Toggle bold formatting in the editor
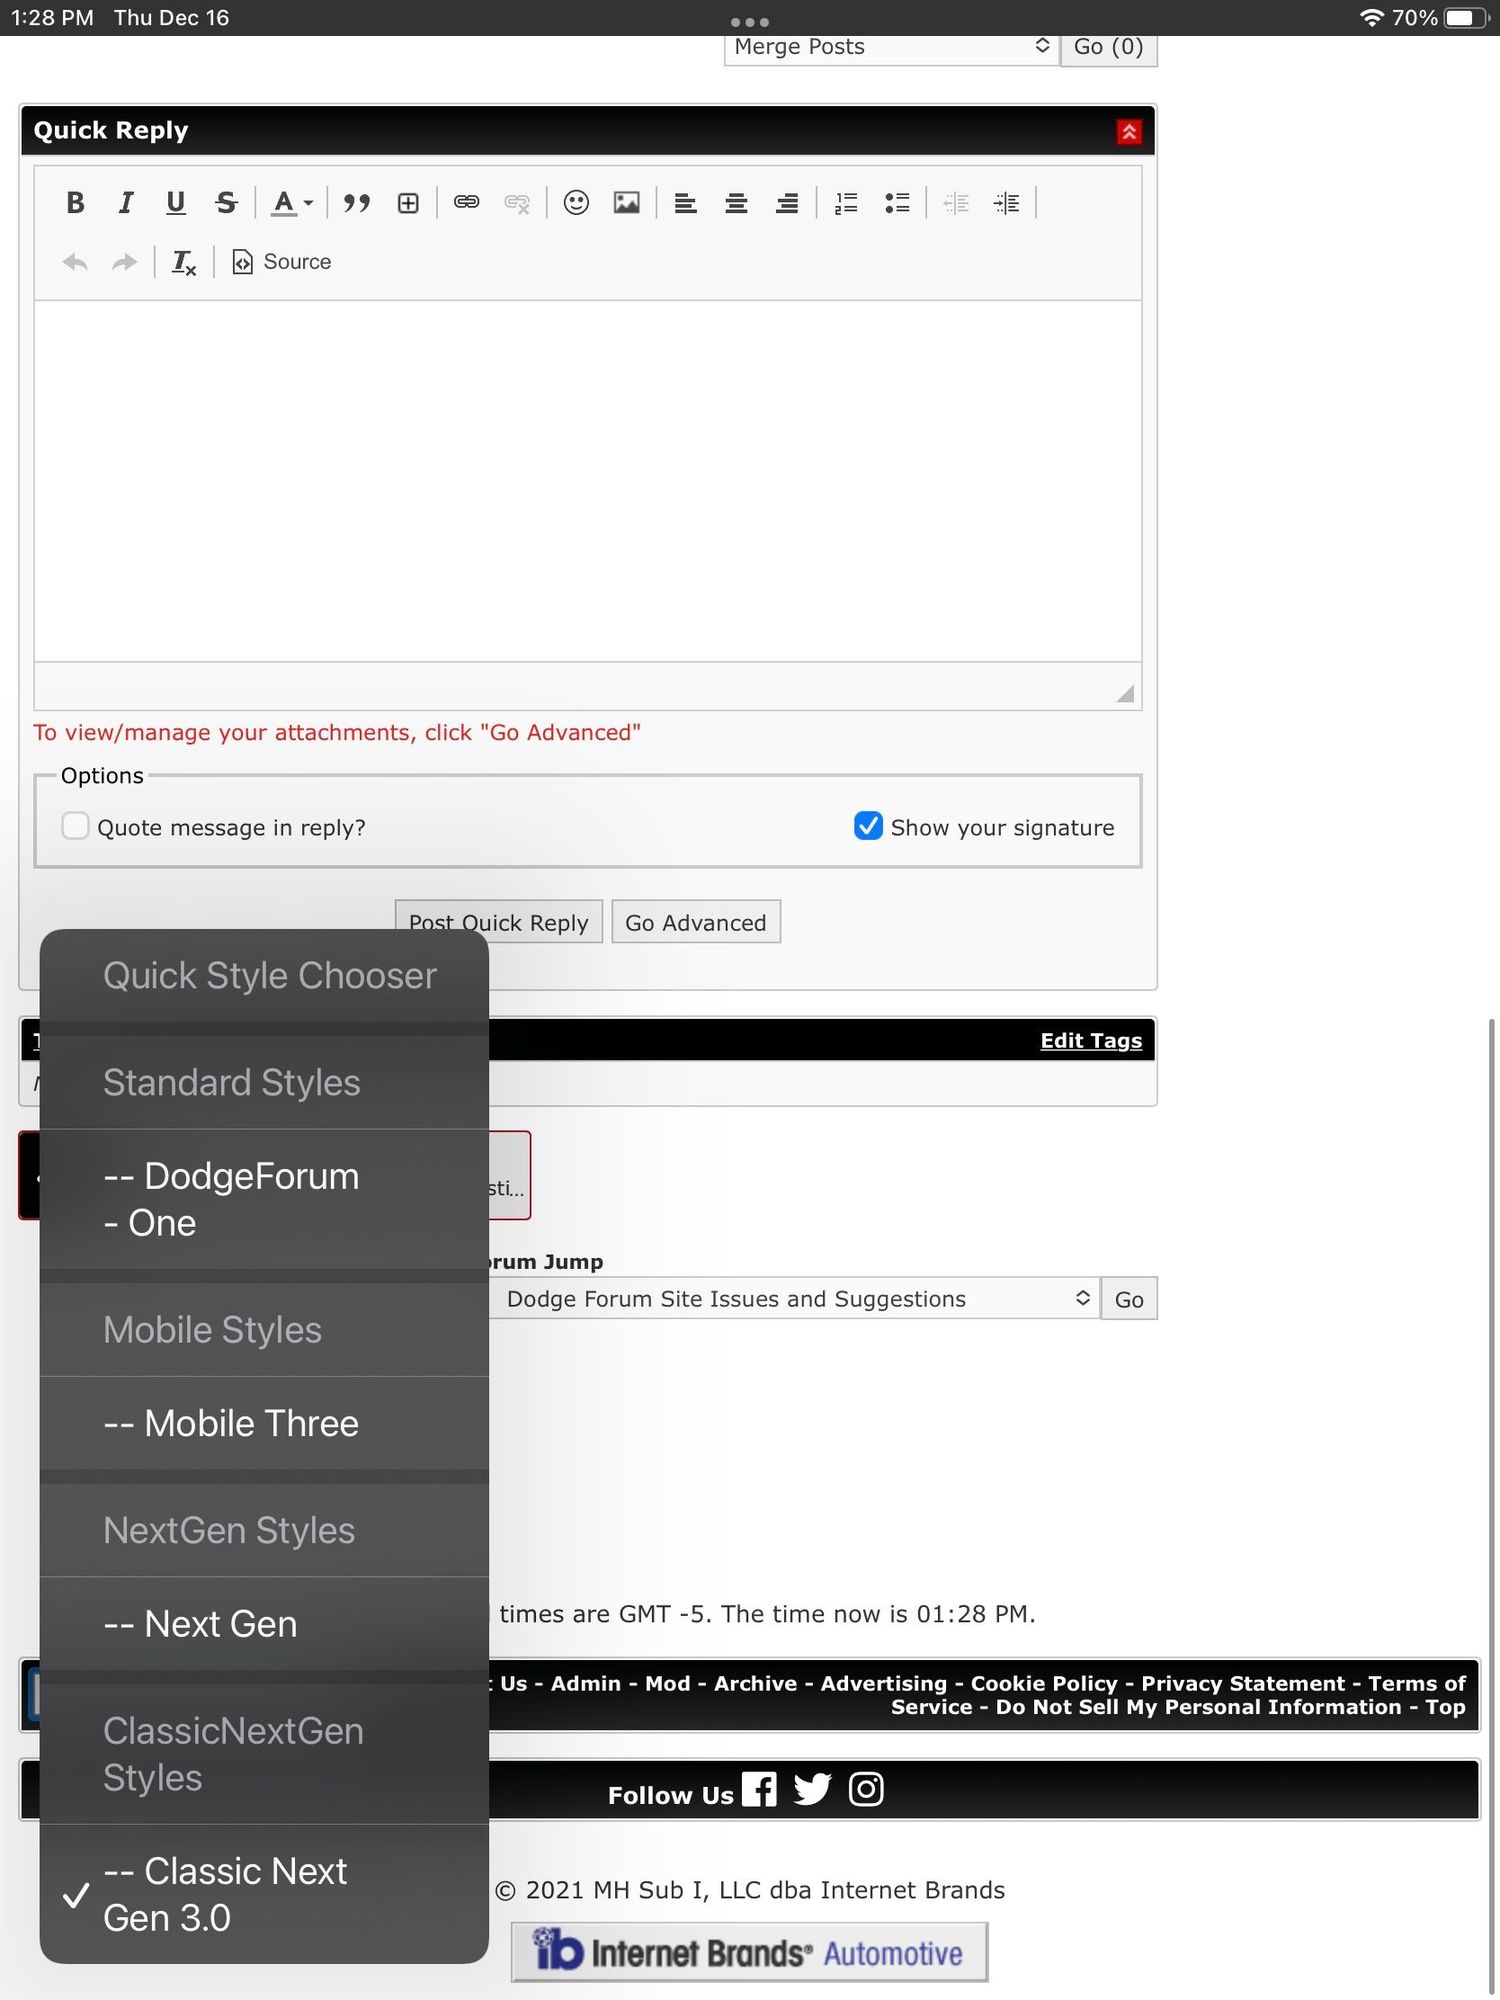Viewport: 1500px width, 2000px height. click(x=75, y=203)
